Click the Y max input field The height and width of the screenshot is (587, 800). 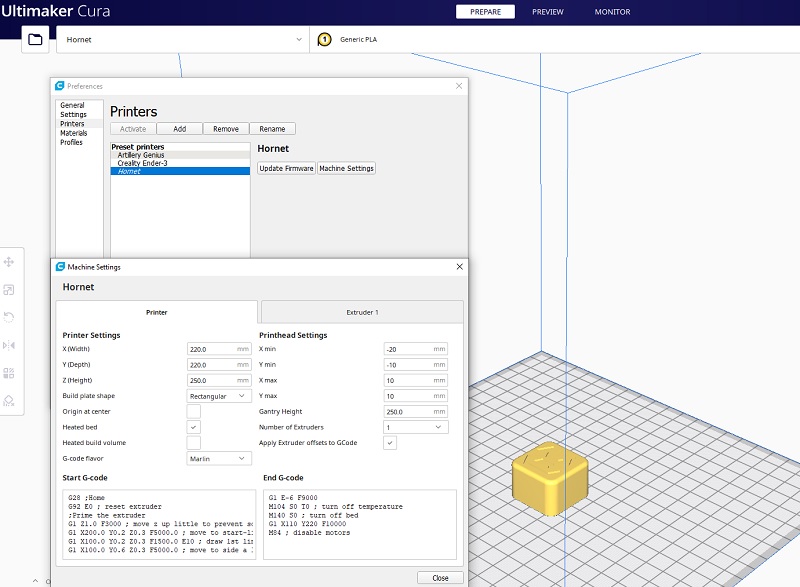coord(415,396)
